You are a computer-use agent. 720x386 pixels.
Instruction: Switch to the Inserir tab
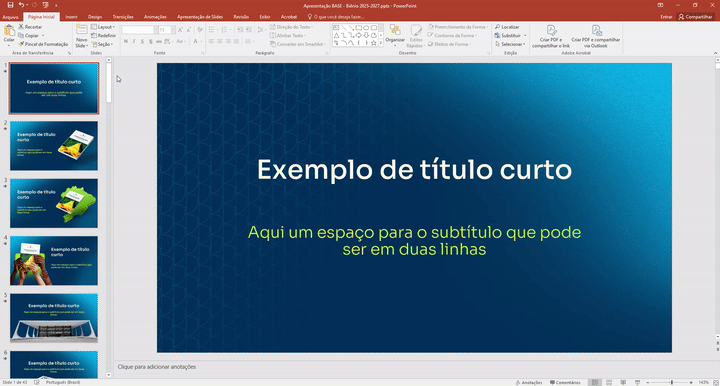point(71,17)
